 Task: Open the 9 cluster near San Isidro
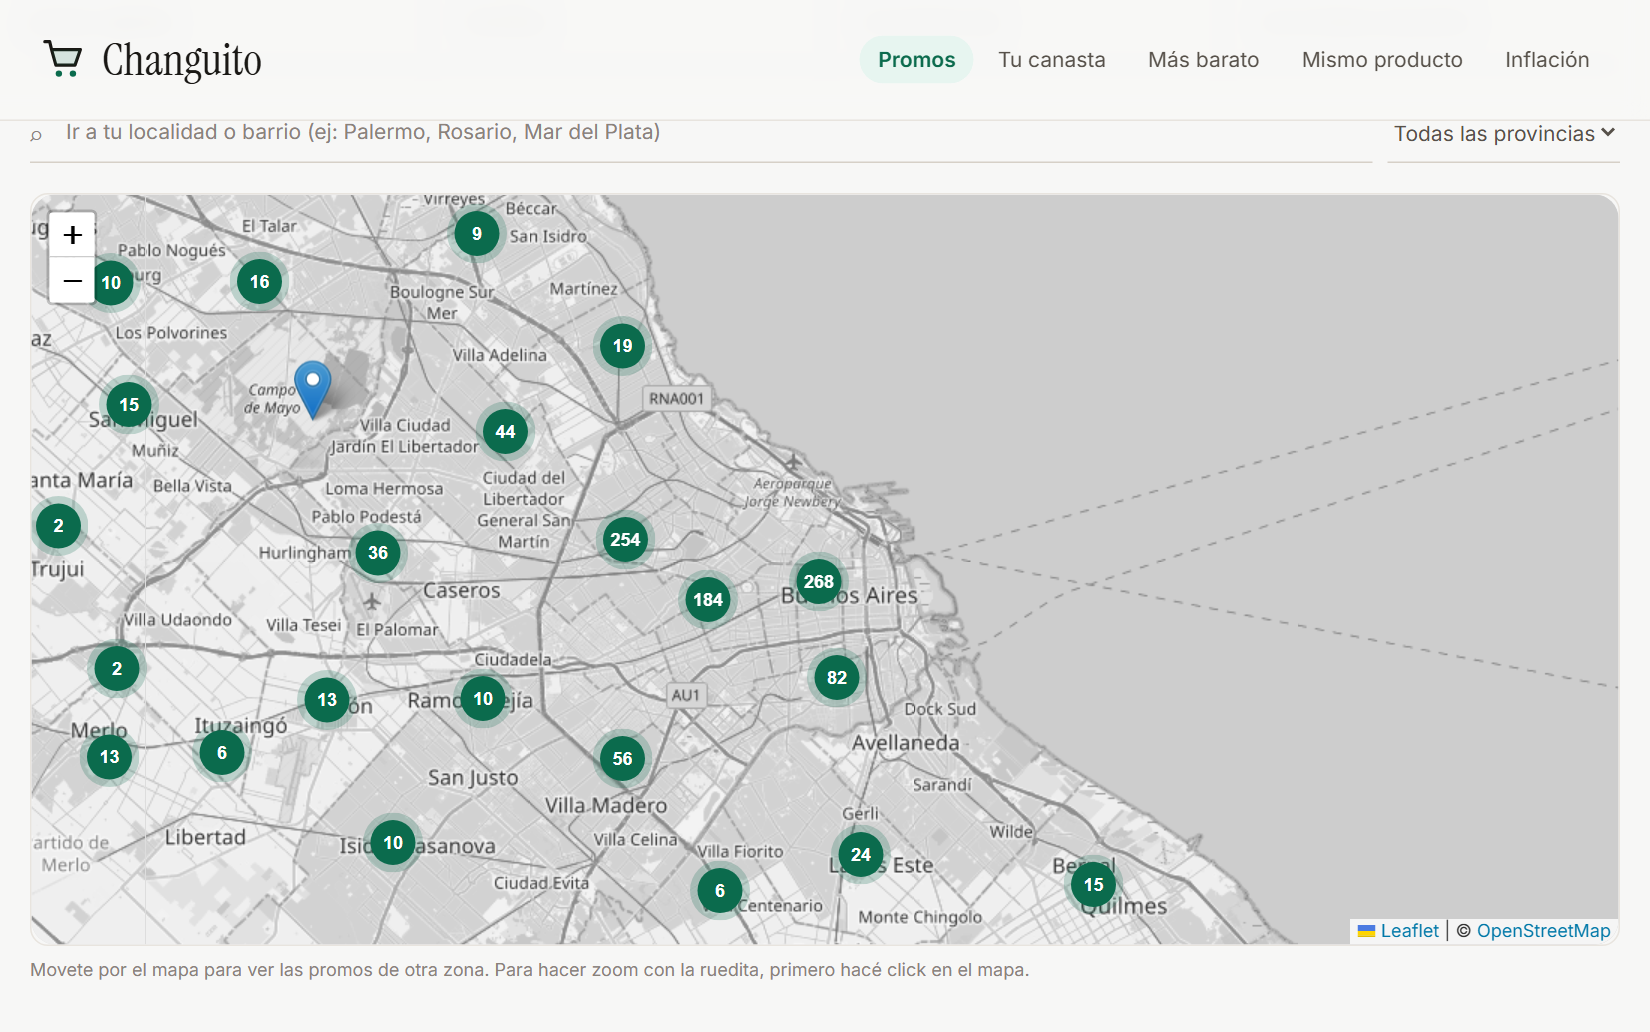coord(477,234)
